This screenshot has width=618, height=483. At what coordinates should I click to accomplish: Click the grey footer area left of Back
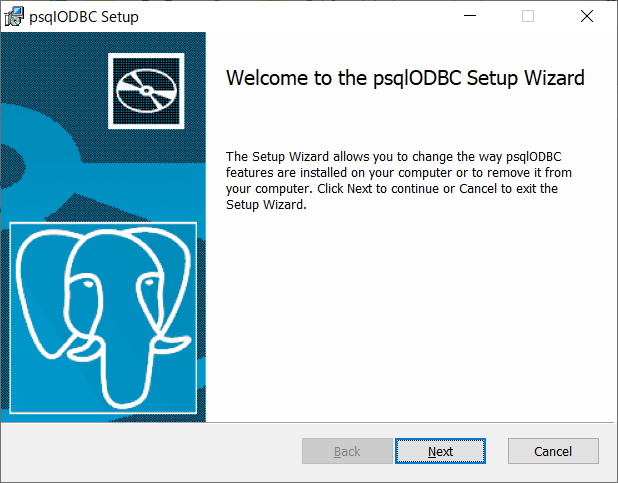pos(152,451)
